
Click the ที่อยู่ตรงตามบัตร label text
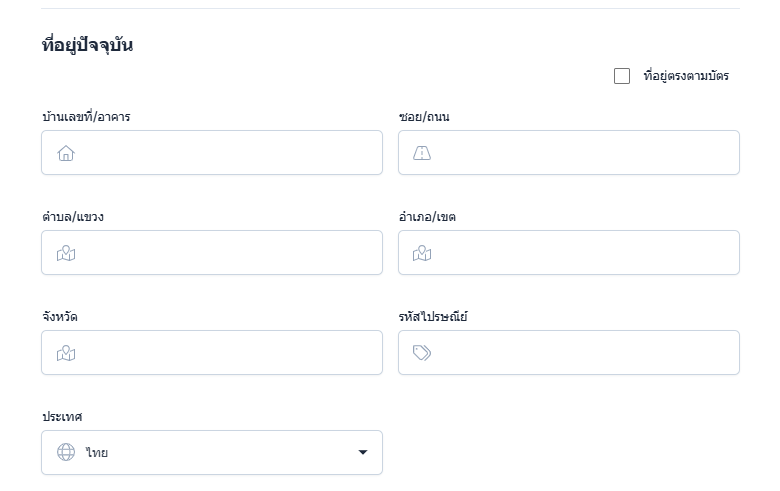tap(686, 76)
